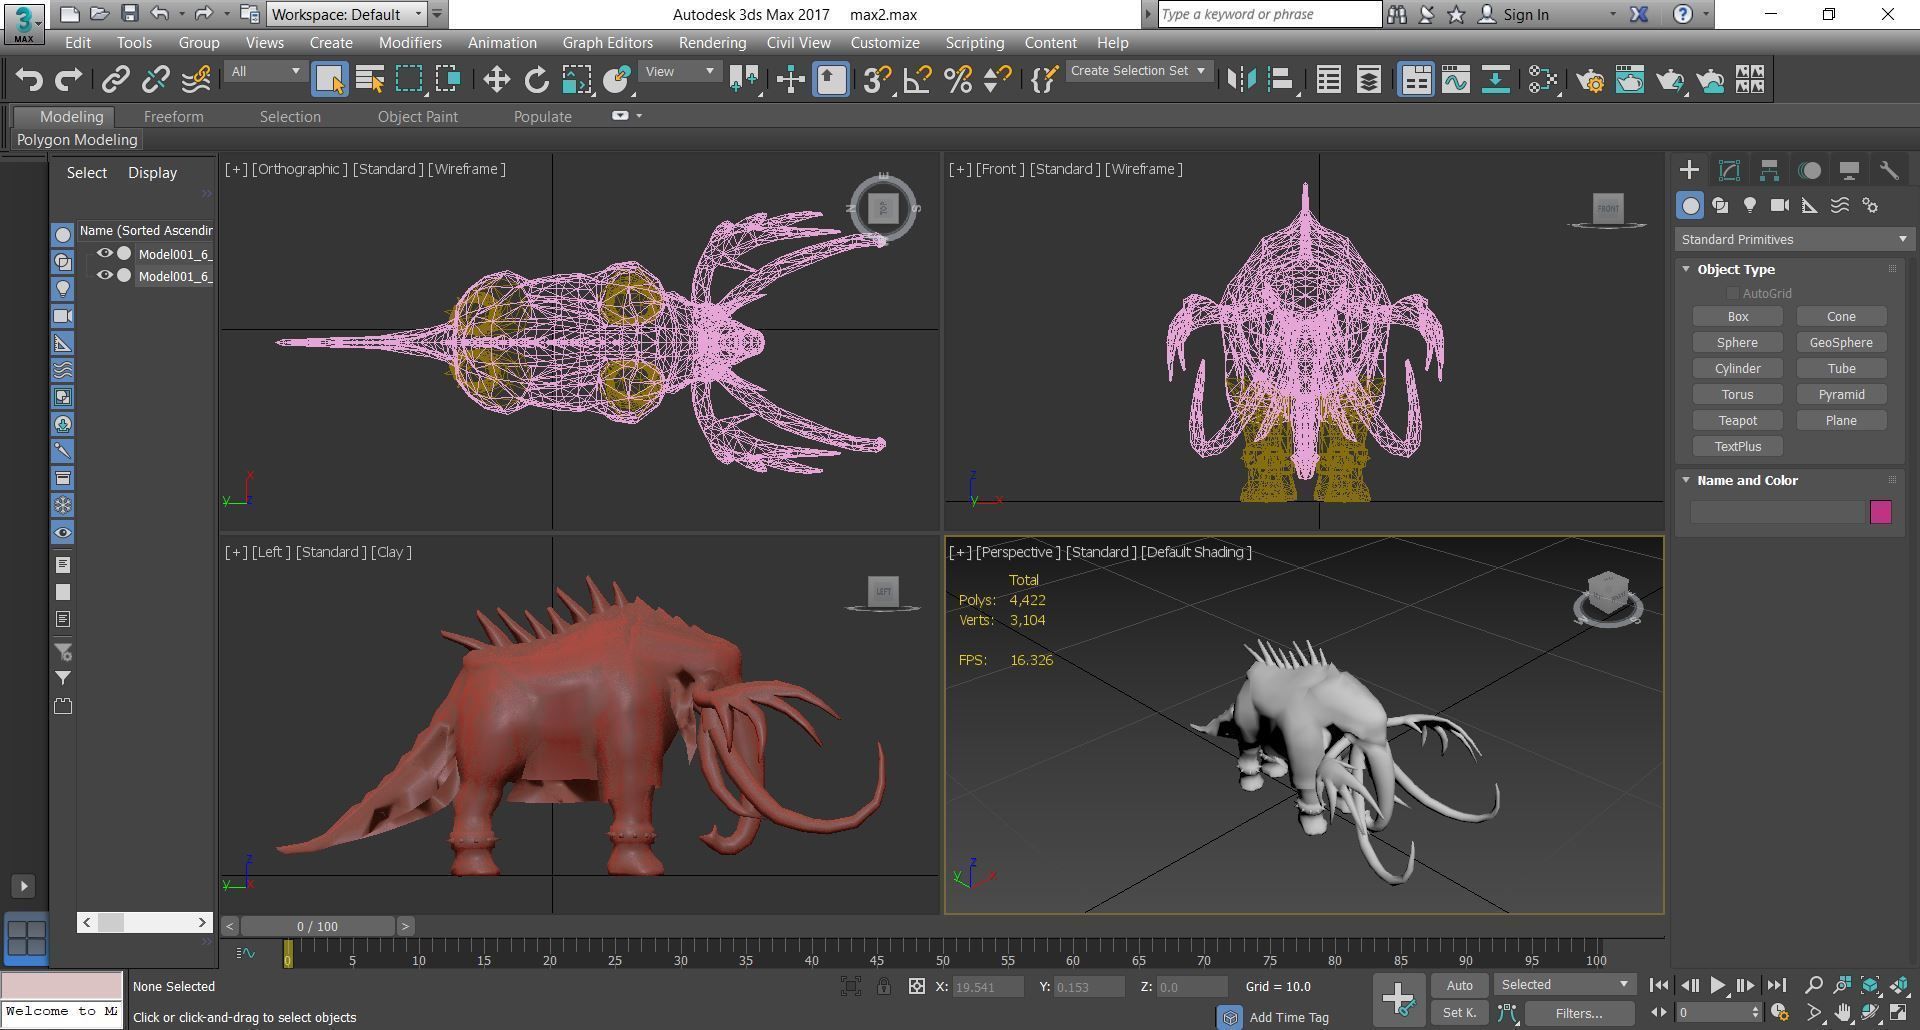
Task: Hide first Model001_6_ object via eye icon
Action: 104,253
